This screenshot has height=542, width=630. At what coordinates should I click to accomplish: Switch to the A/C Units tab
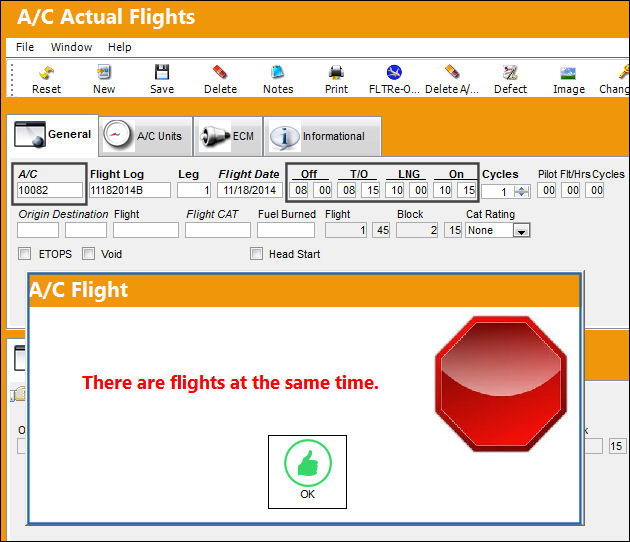tap(145, 136)
